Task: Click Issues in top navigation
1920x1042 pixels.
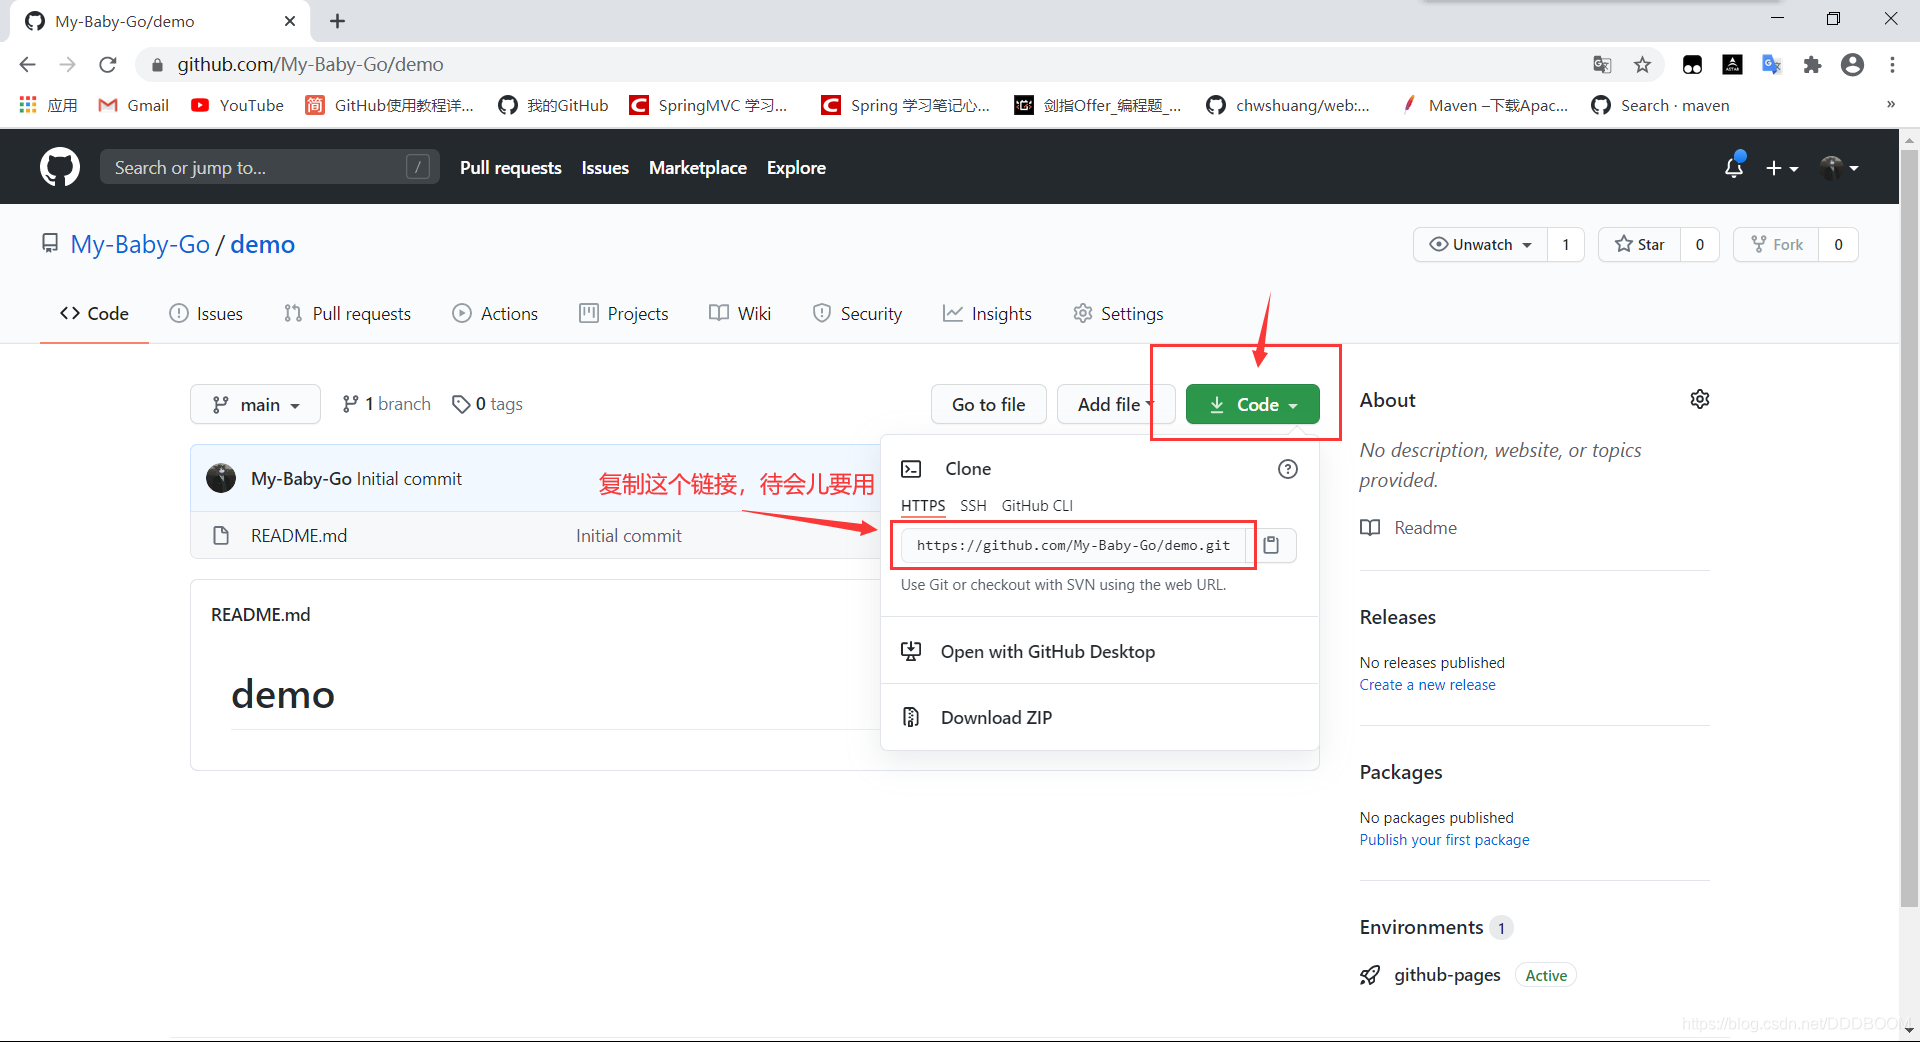Action: tap(605, 168)
